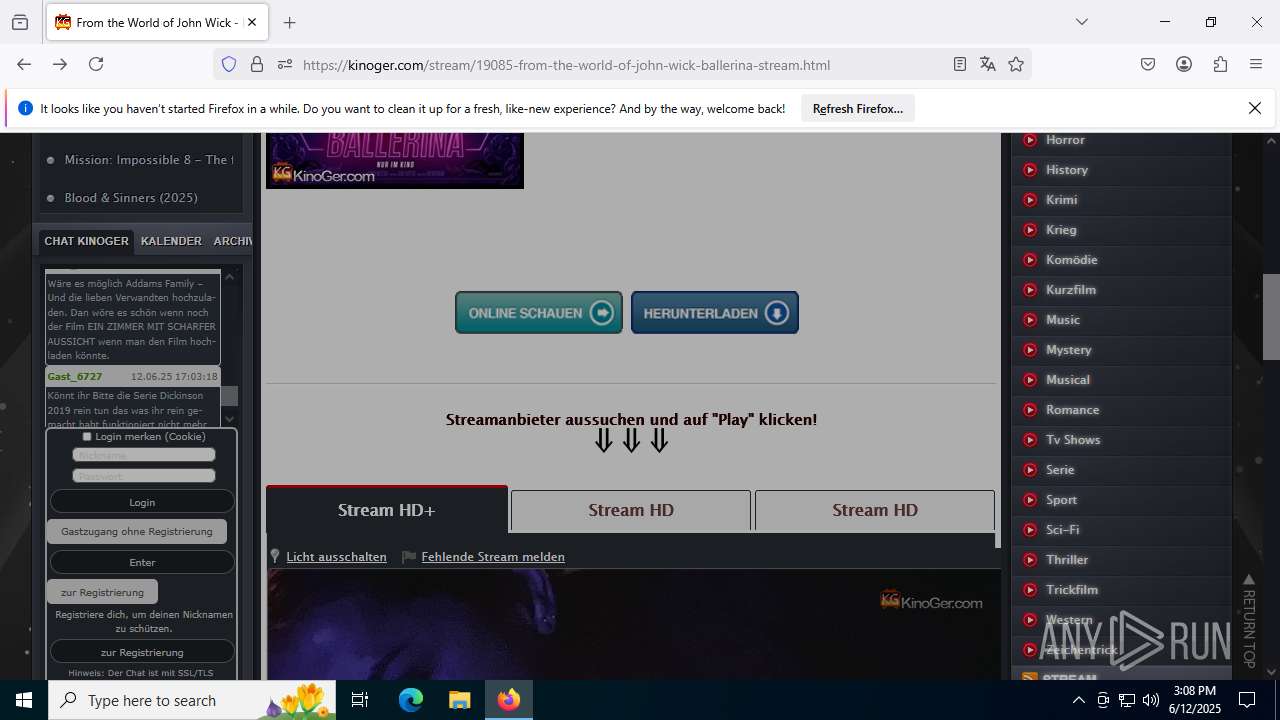Screen dimensions: 1280x720
Task: Open Firefox application menu
Action: click(1256, 64)
